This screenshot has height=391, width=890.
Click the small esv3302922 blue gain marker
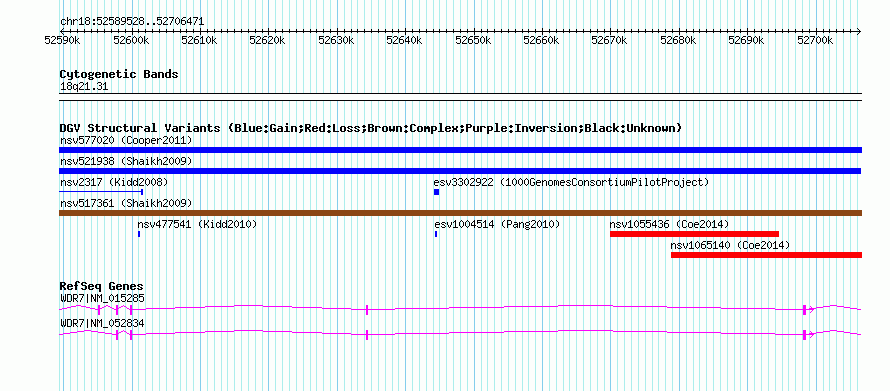click(x=436, y=192)
